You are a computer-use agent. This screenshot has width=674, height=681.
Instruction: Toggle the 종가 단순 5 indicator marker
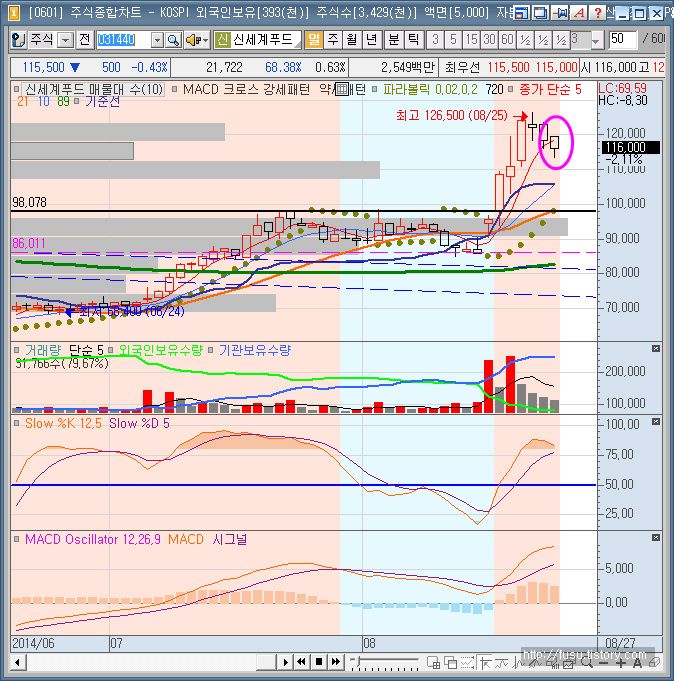tap(511, 89)
